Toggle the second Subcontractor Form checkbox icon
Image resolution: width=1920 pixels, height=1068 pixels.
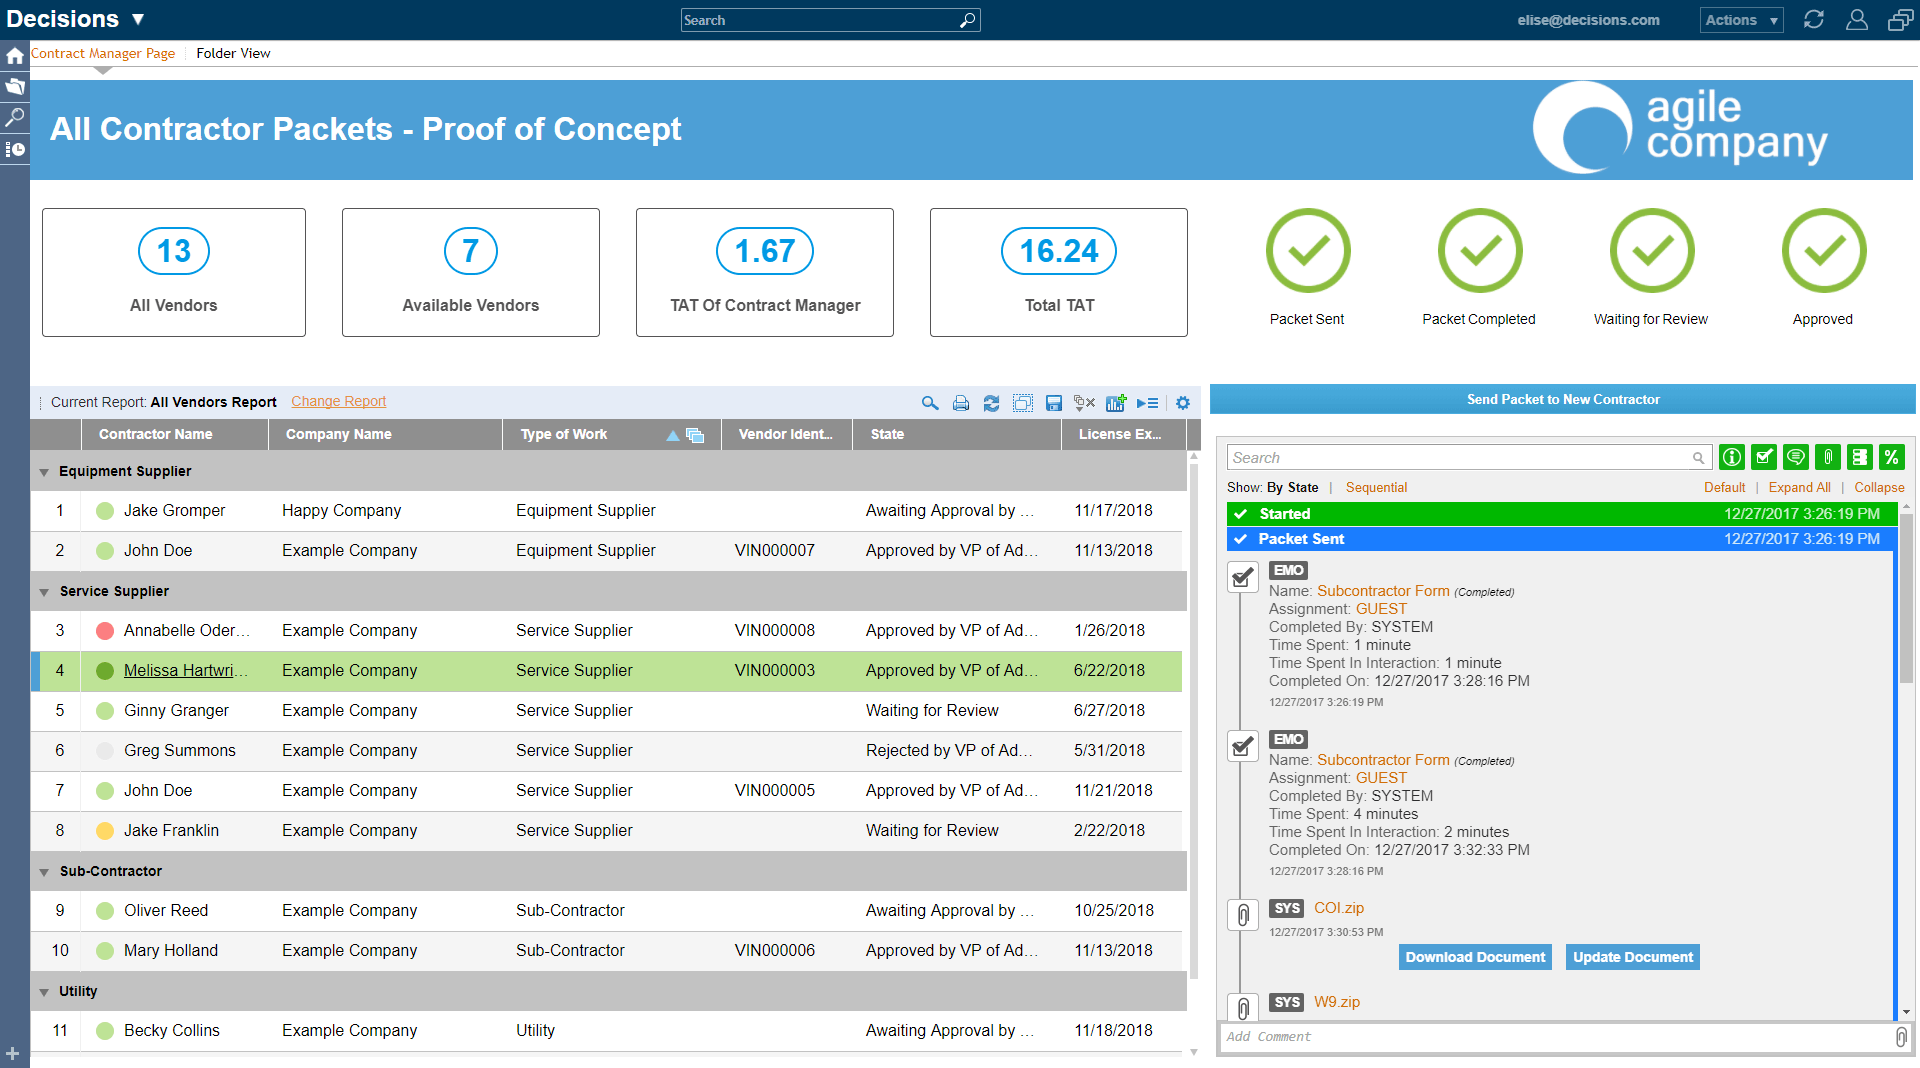click(1243, 747)
